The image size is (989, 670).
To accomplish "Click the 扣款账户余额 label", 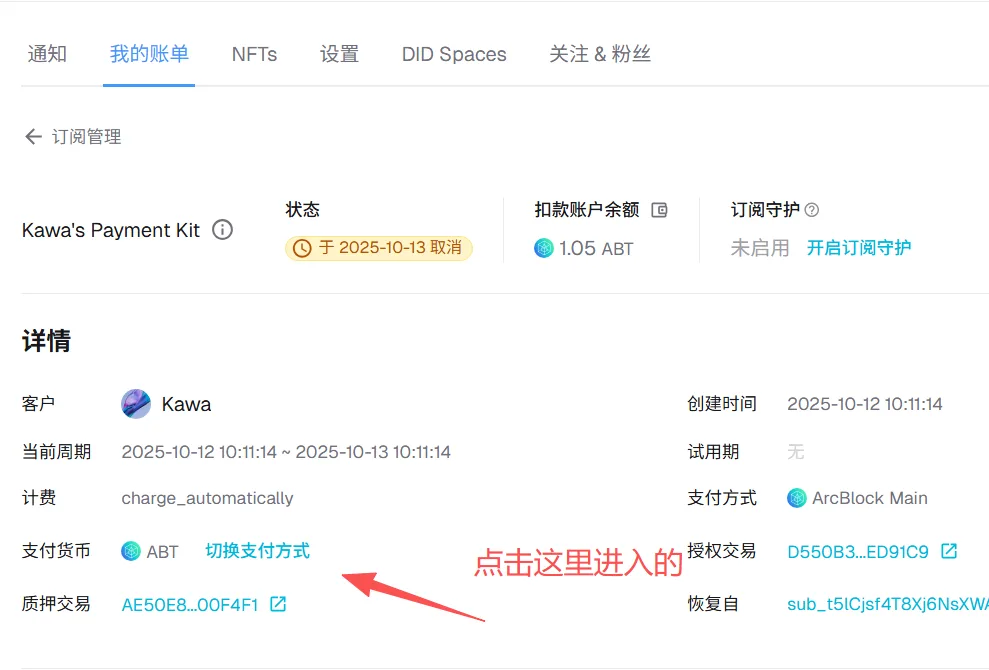I will [587, 210].
